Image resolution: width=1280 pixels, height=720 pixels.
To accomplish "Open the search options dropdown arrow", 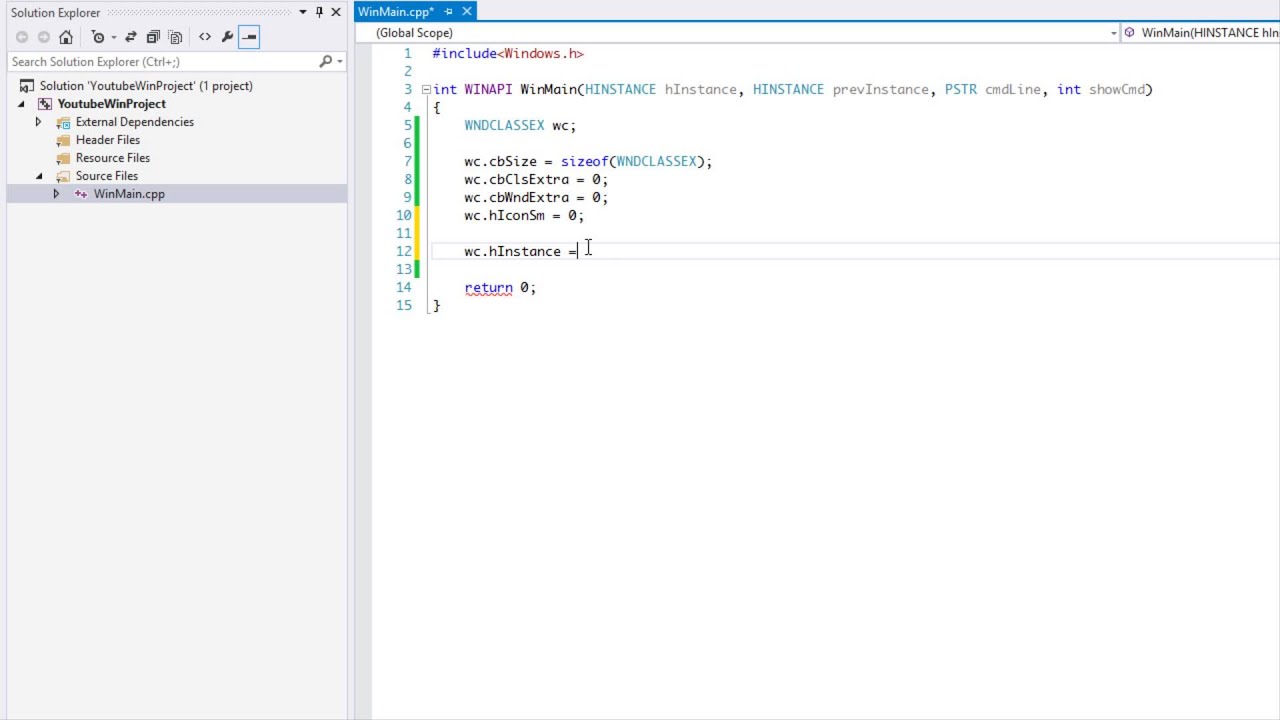I will [x=340, y=61].
